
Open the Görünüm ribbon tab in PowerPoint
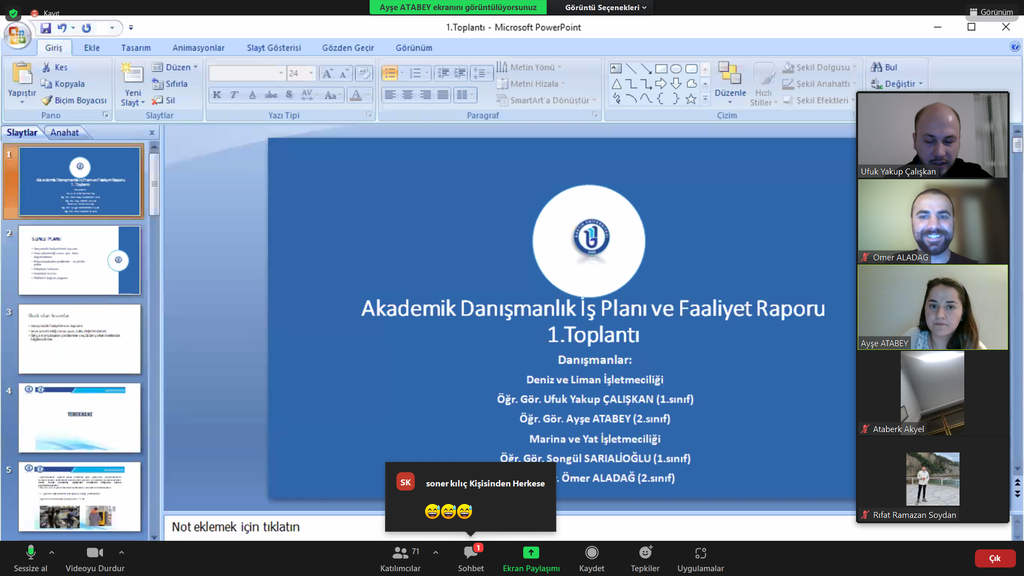[414, 48]
